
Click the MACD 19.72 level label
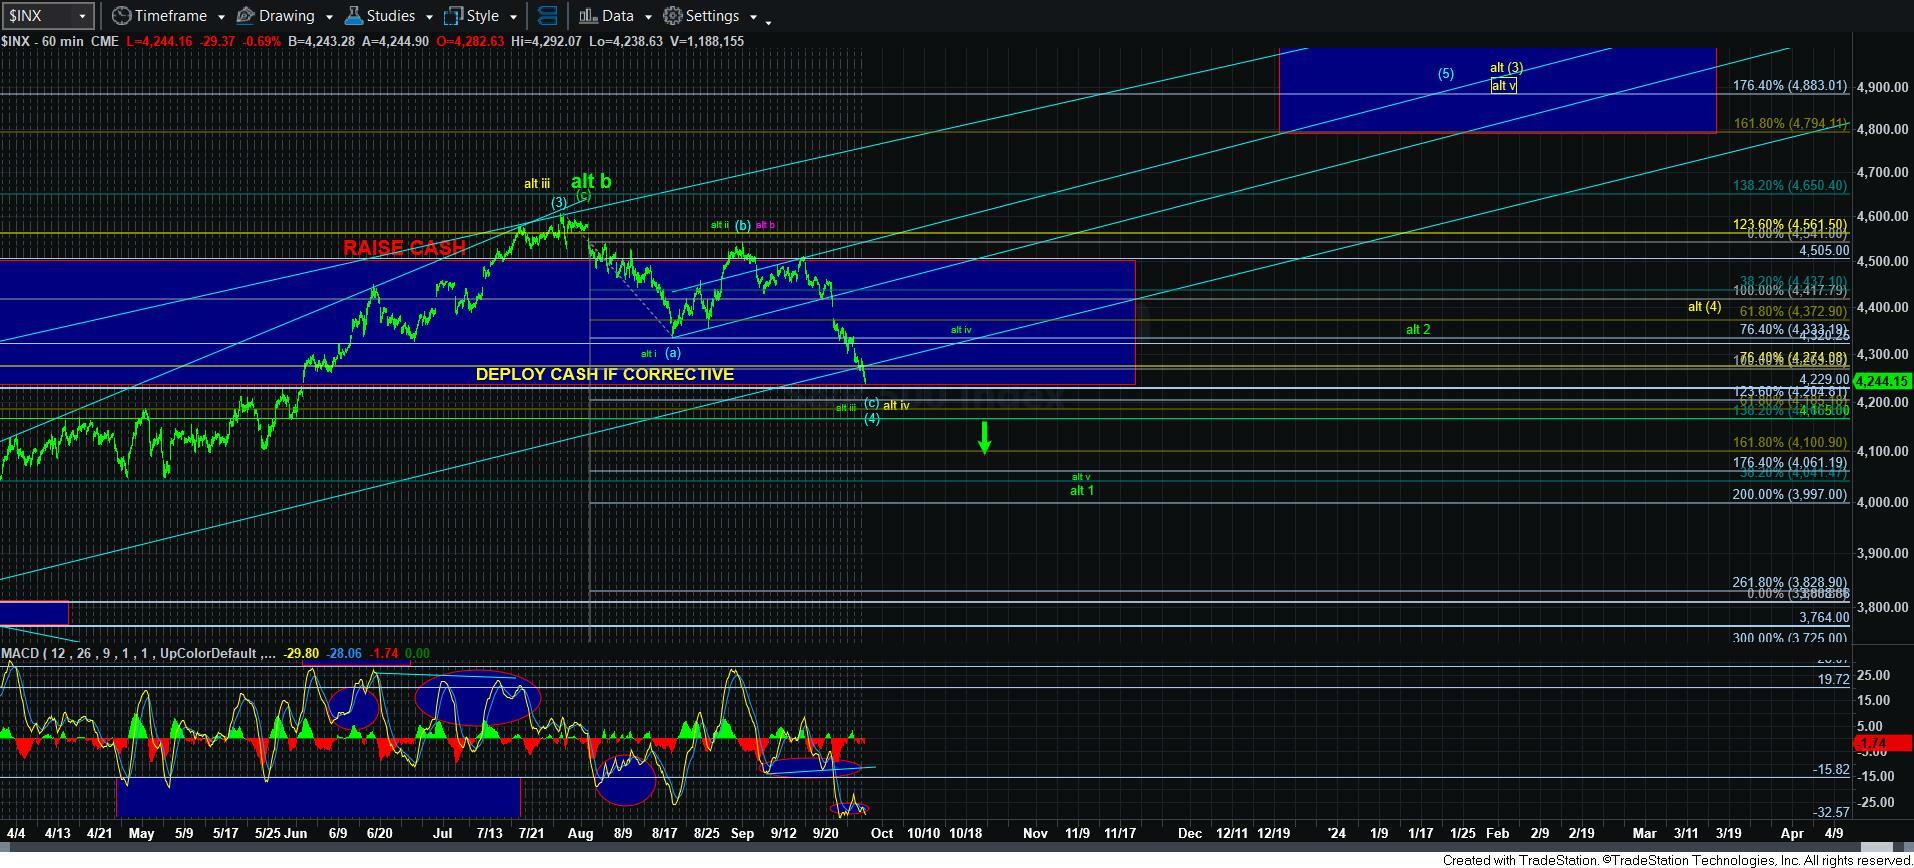1834,680
